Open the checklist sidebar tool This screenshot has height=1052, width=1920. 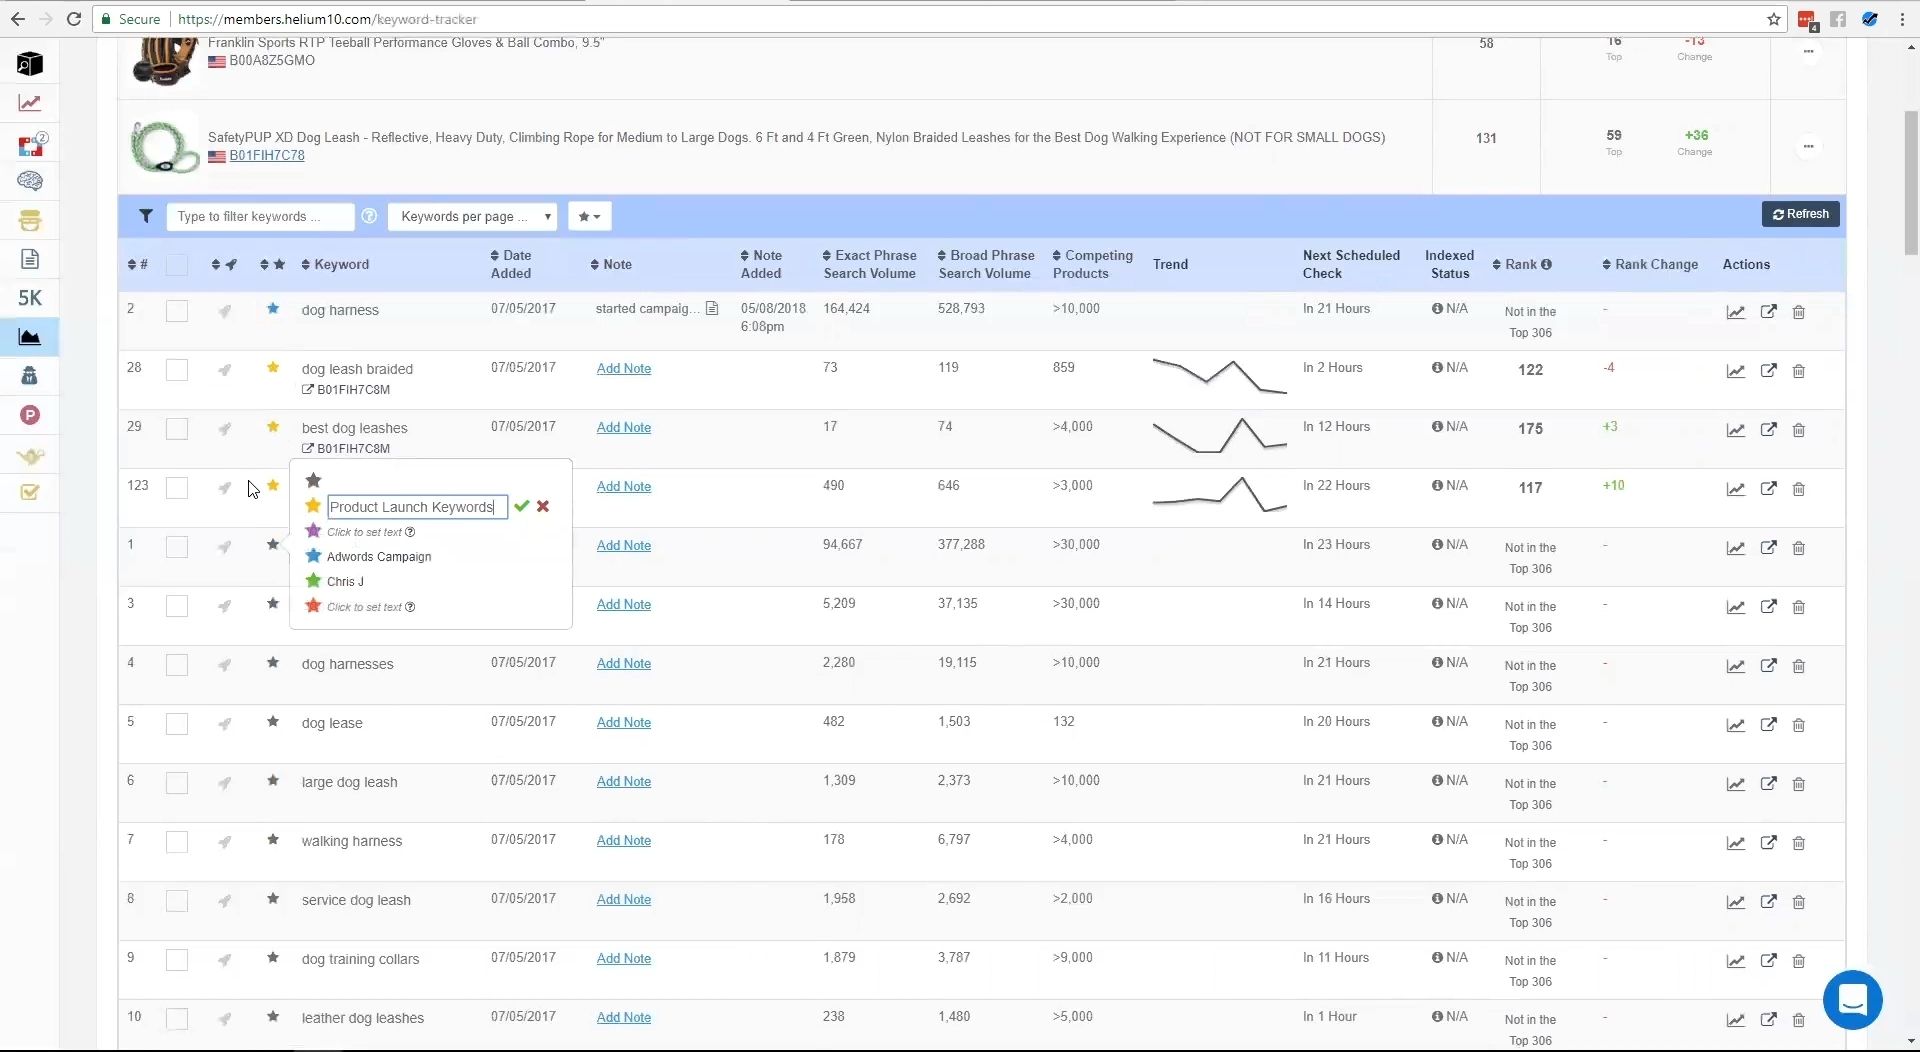coord(30,492)
